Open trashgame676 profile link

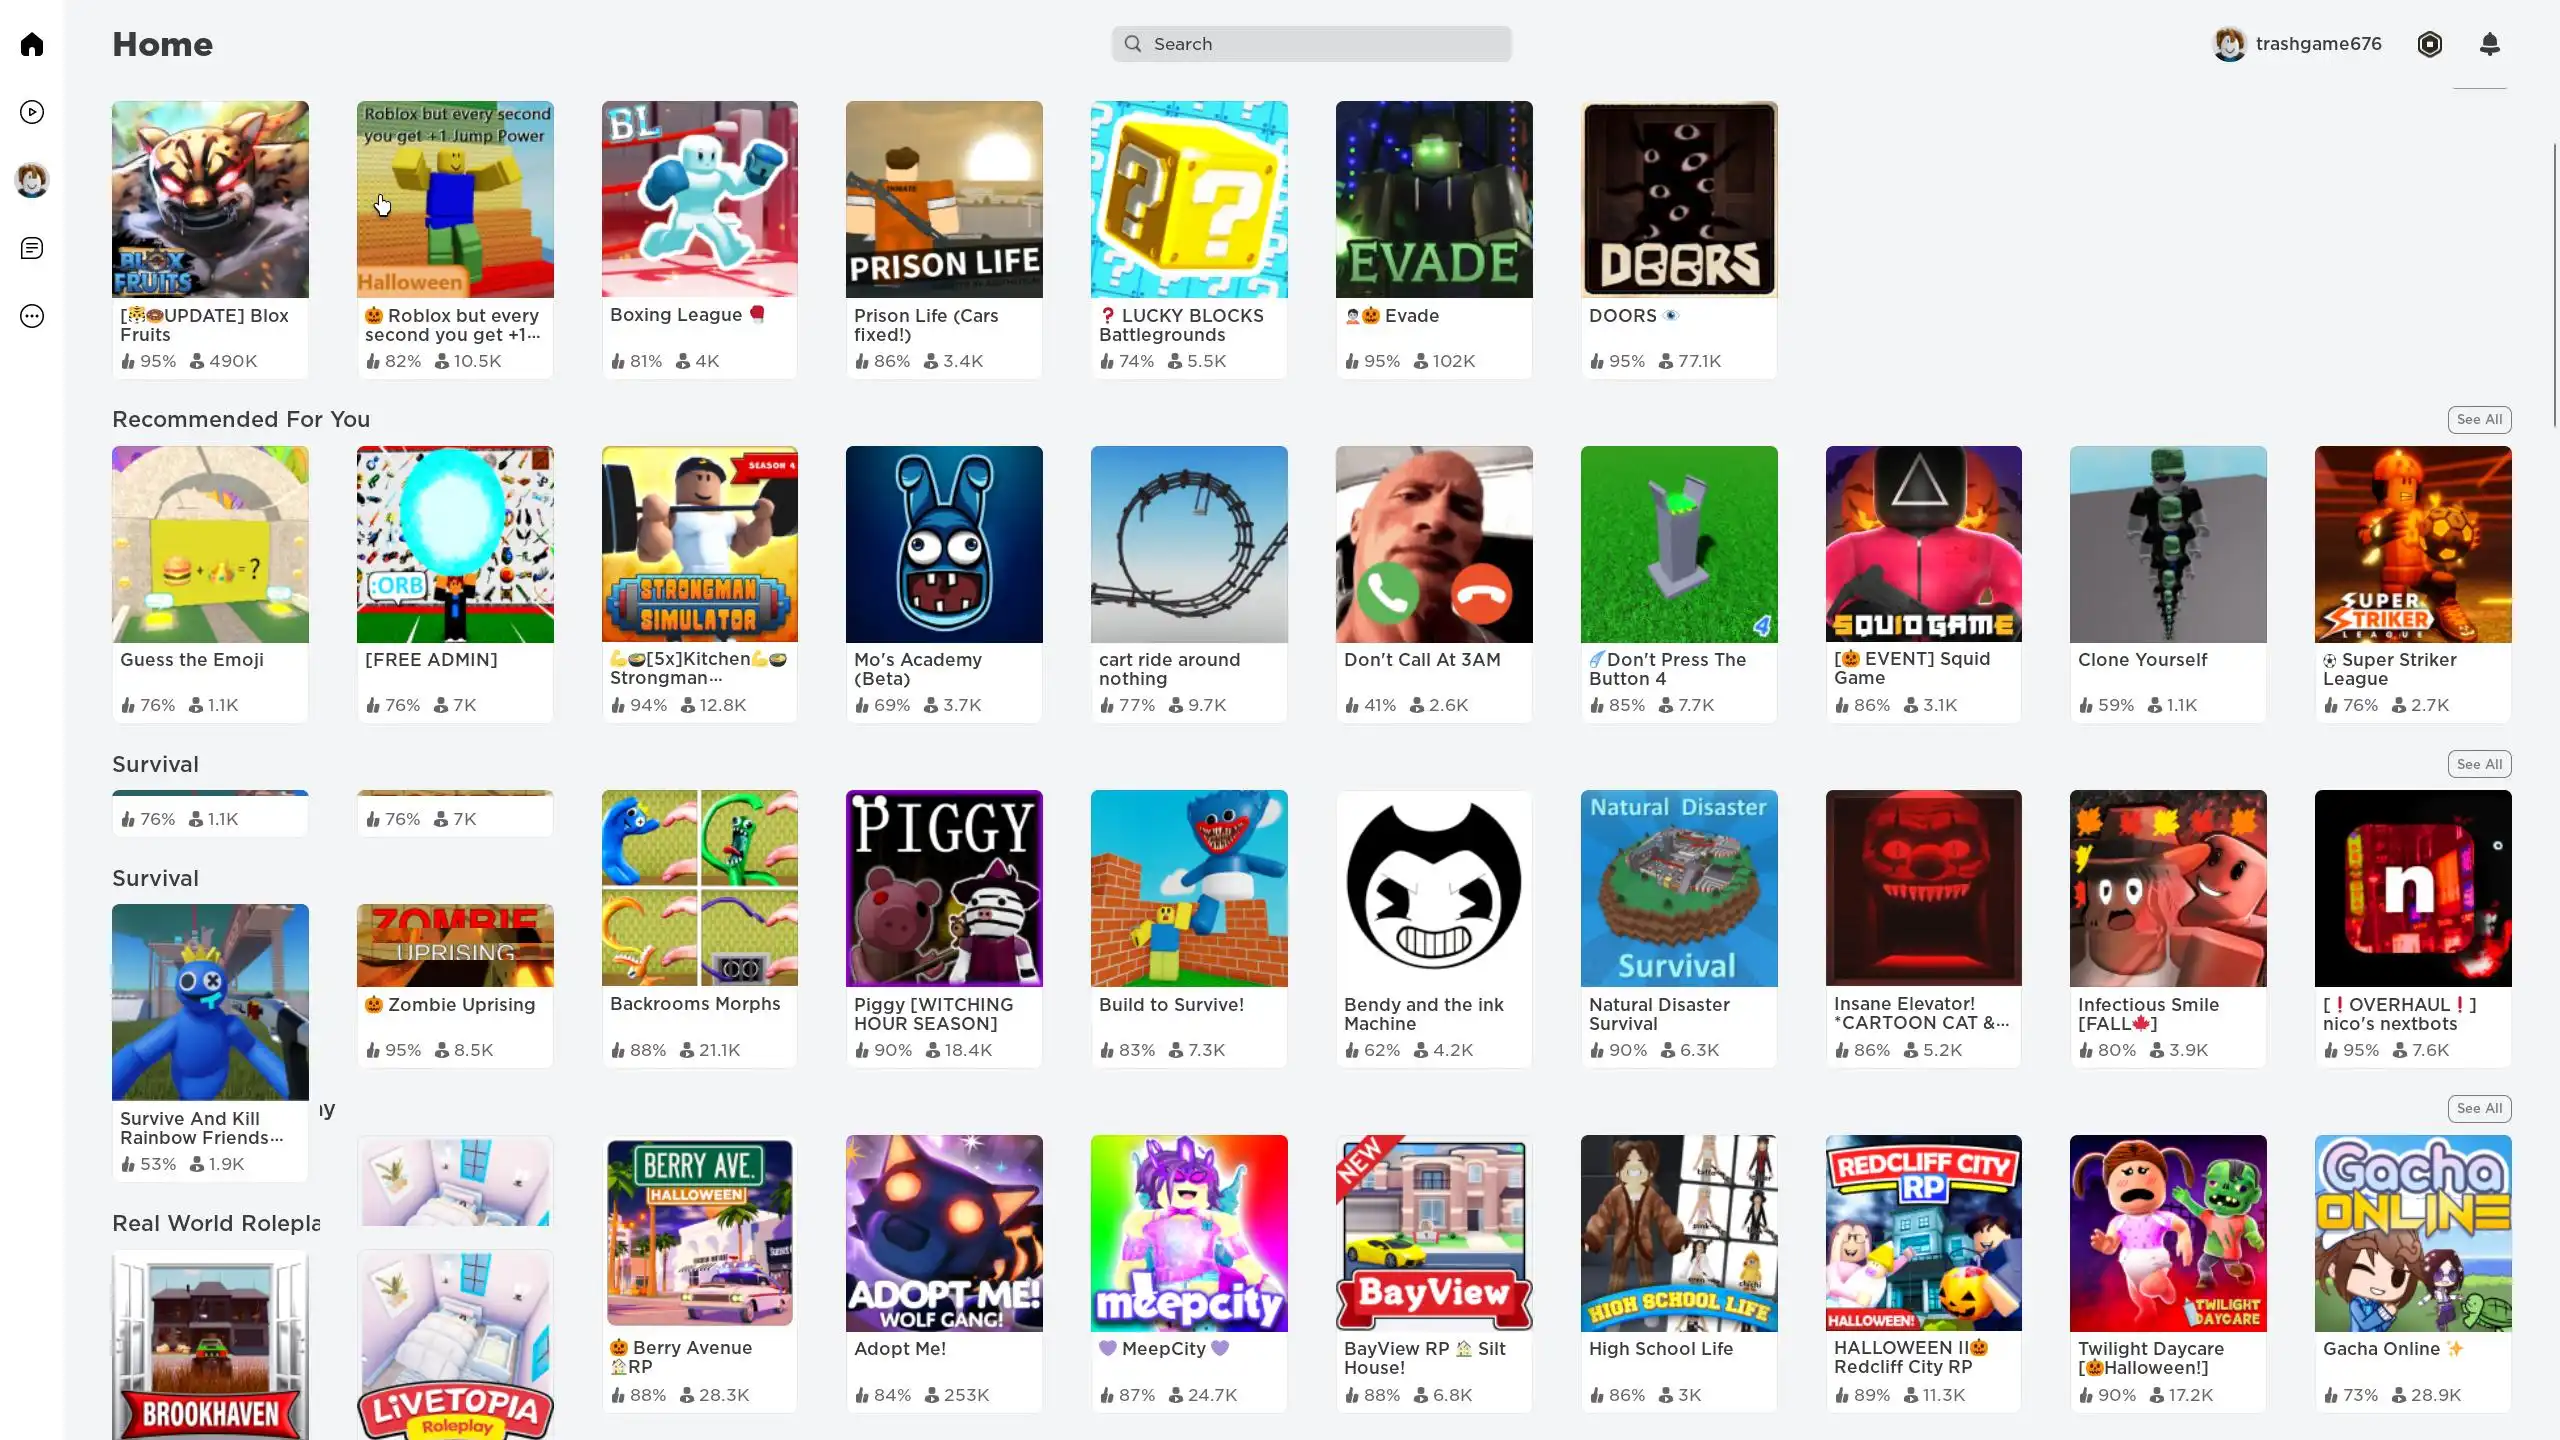pos(2297,44)
